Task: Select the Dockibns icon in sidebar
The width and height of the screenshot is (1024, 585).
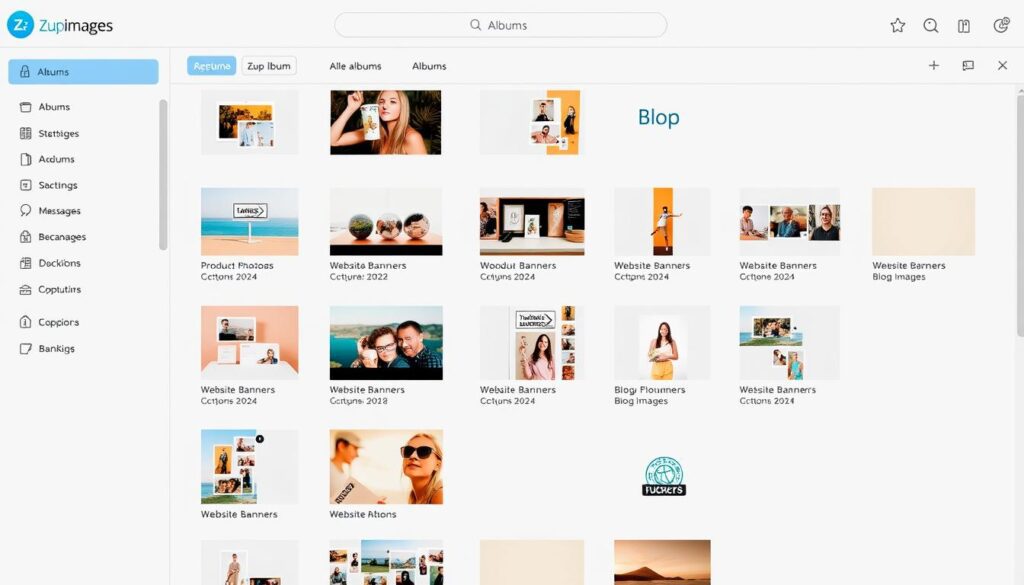Action: pos(25,263)
